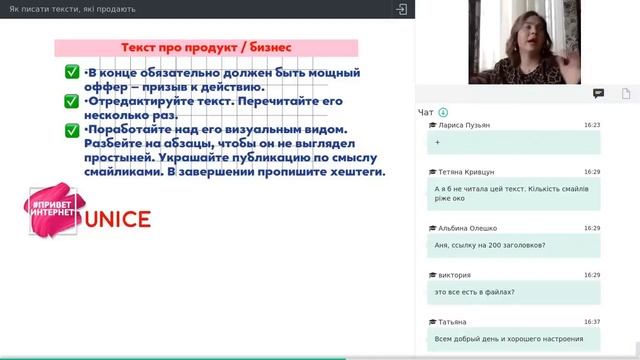The height and width of the screenshot is (360, 640).
Task: Click the webinar title 'Як писати тексти, які продають'
Action: tap(72, 9)
